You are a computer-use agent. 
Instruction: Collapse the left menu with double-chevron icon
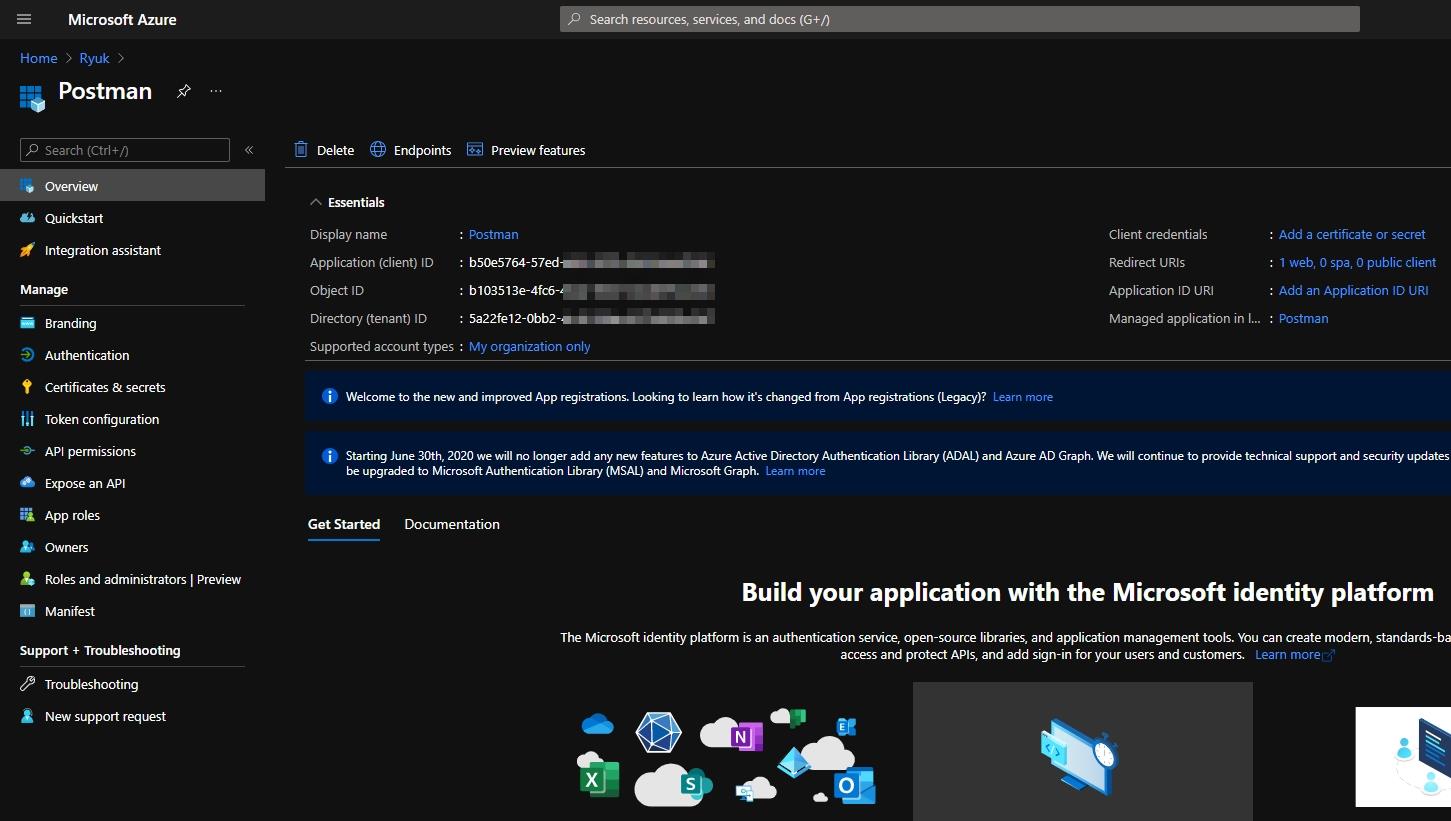pyautogui.click(x=249, y=150)
